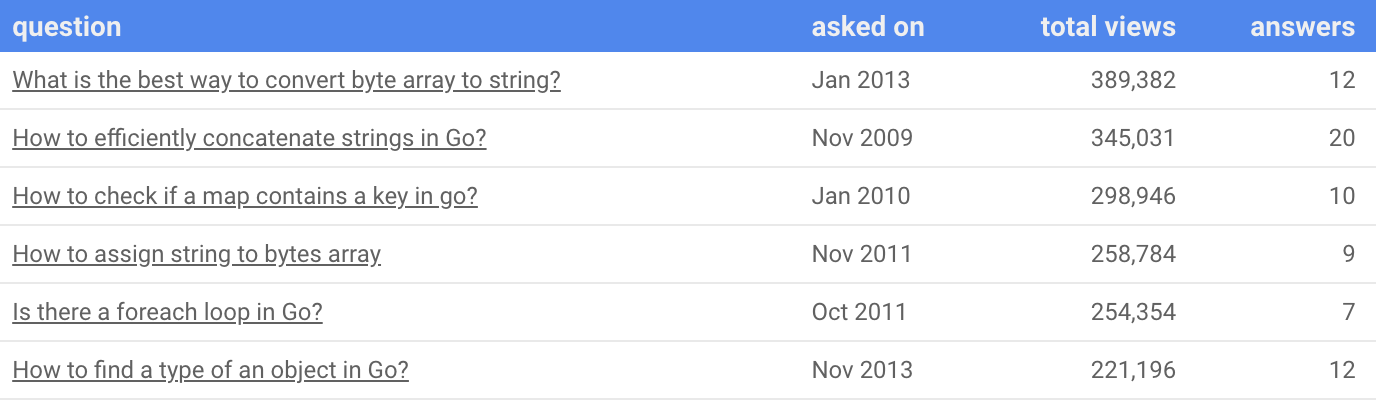1376x400 pixels.
Task: Open the find type of object question
Action: click(x=210, y=371)
